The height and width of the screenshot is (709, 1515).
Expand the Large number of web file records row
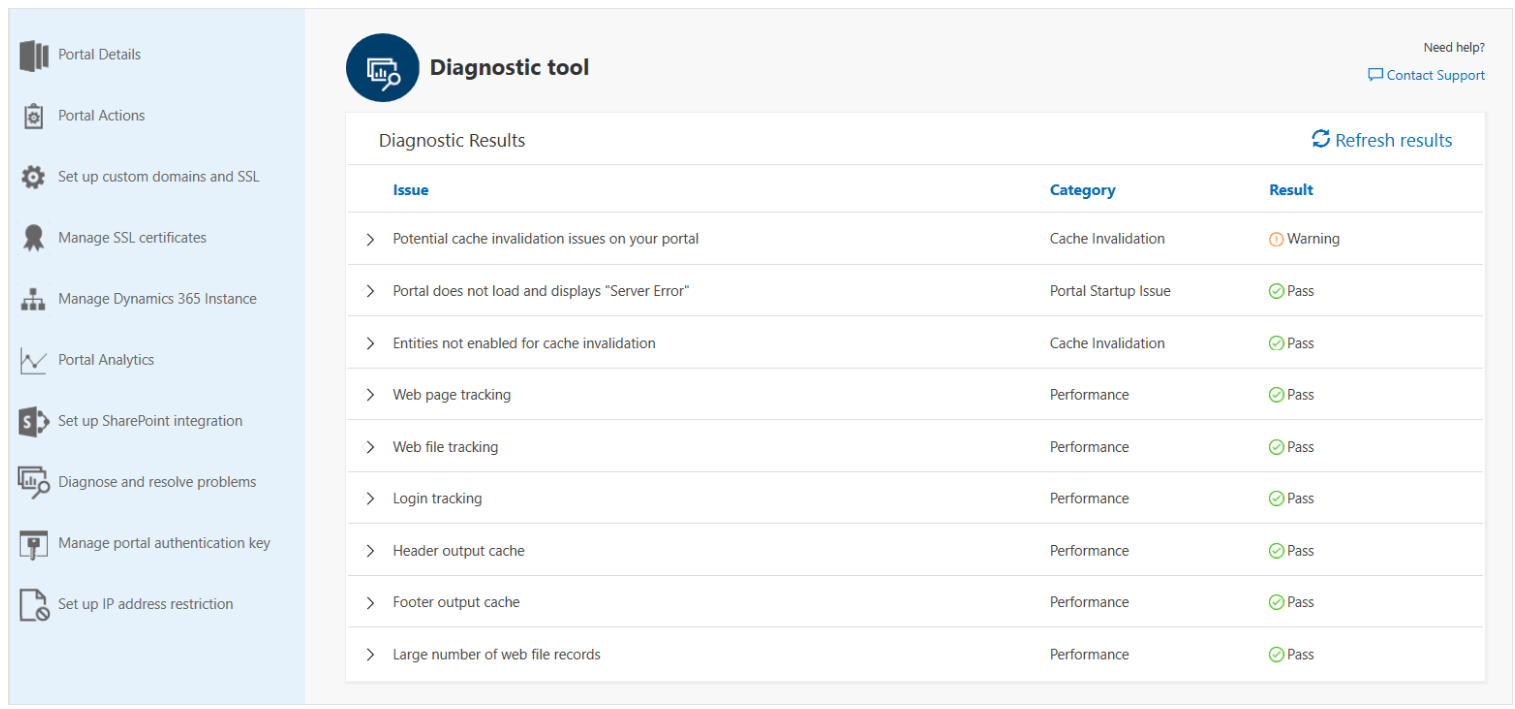370,654
